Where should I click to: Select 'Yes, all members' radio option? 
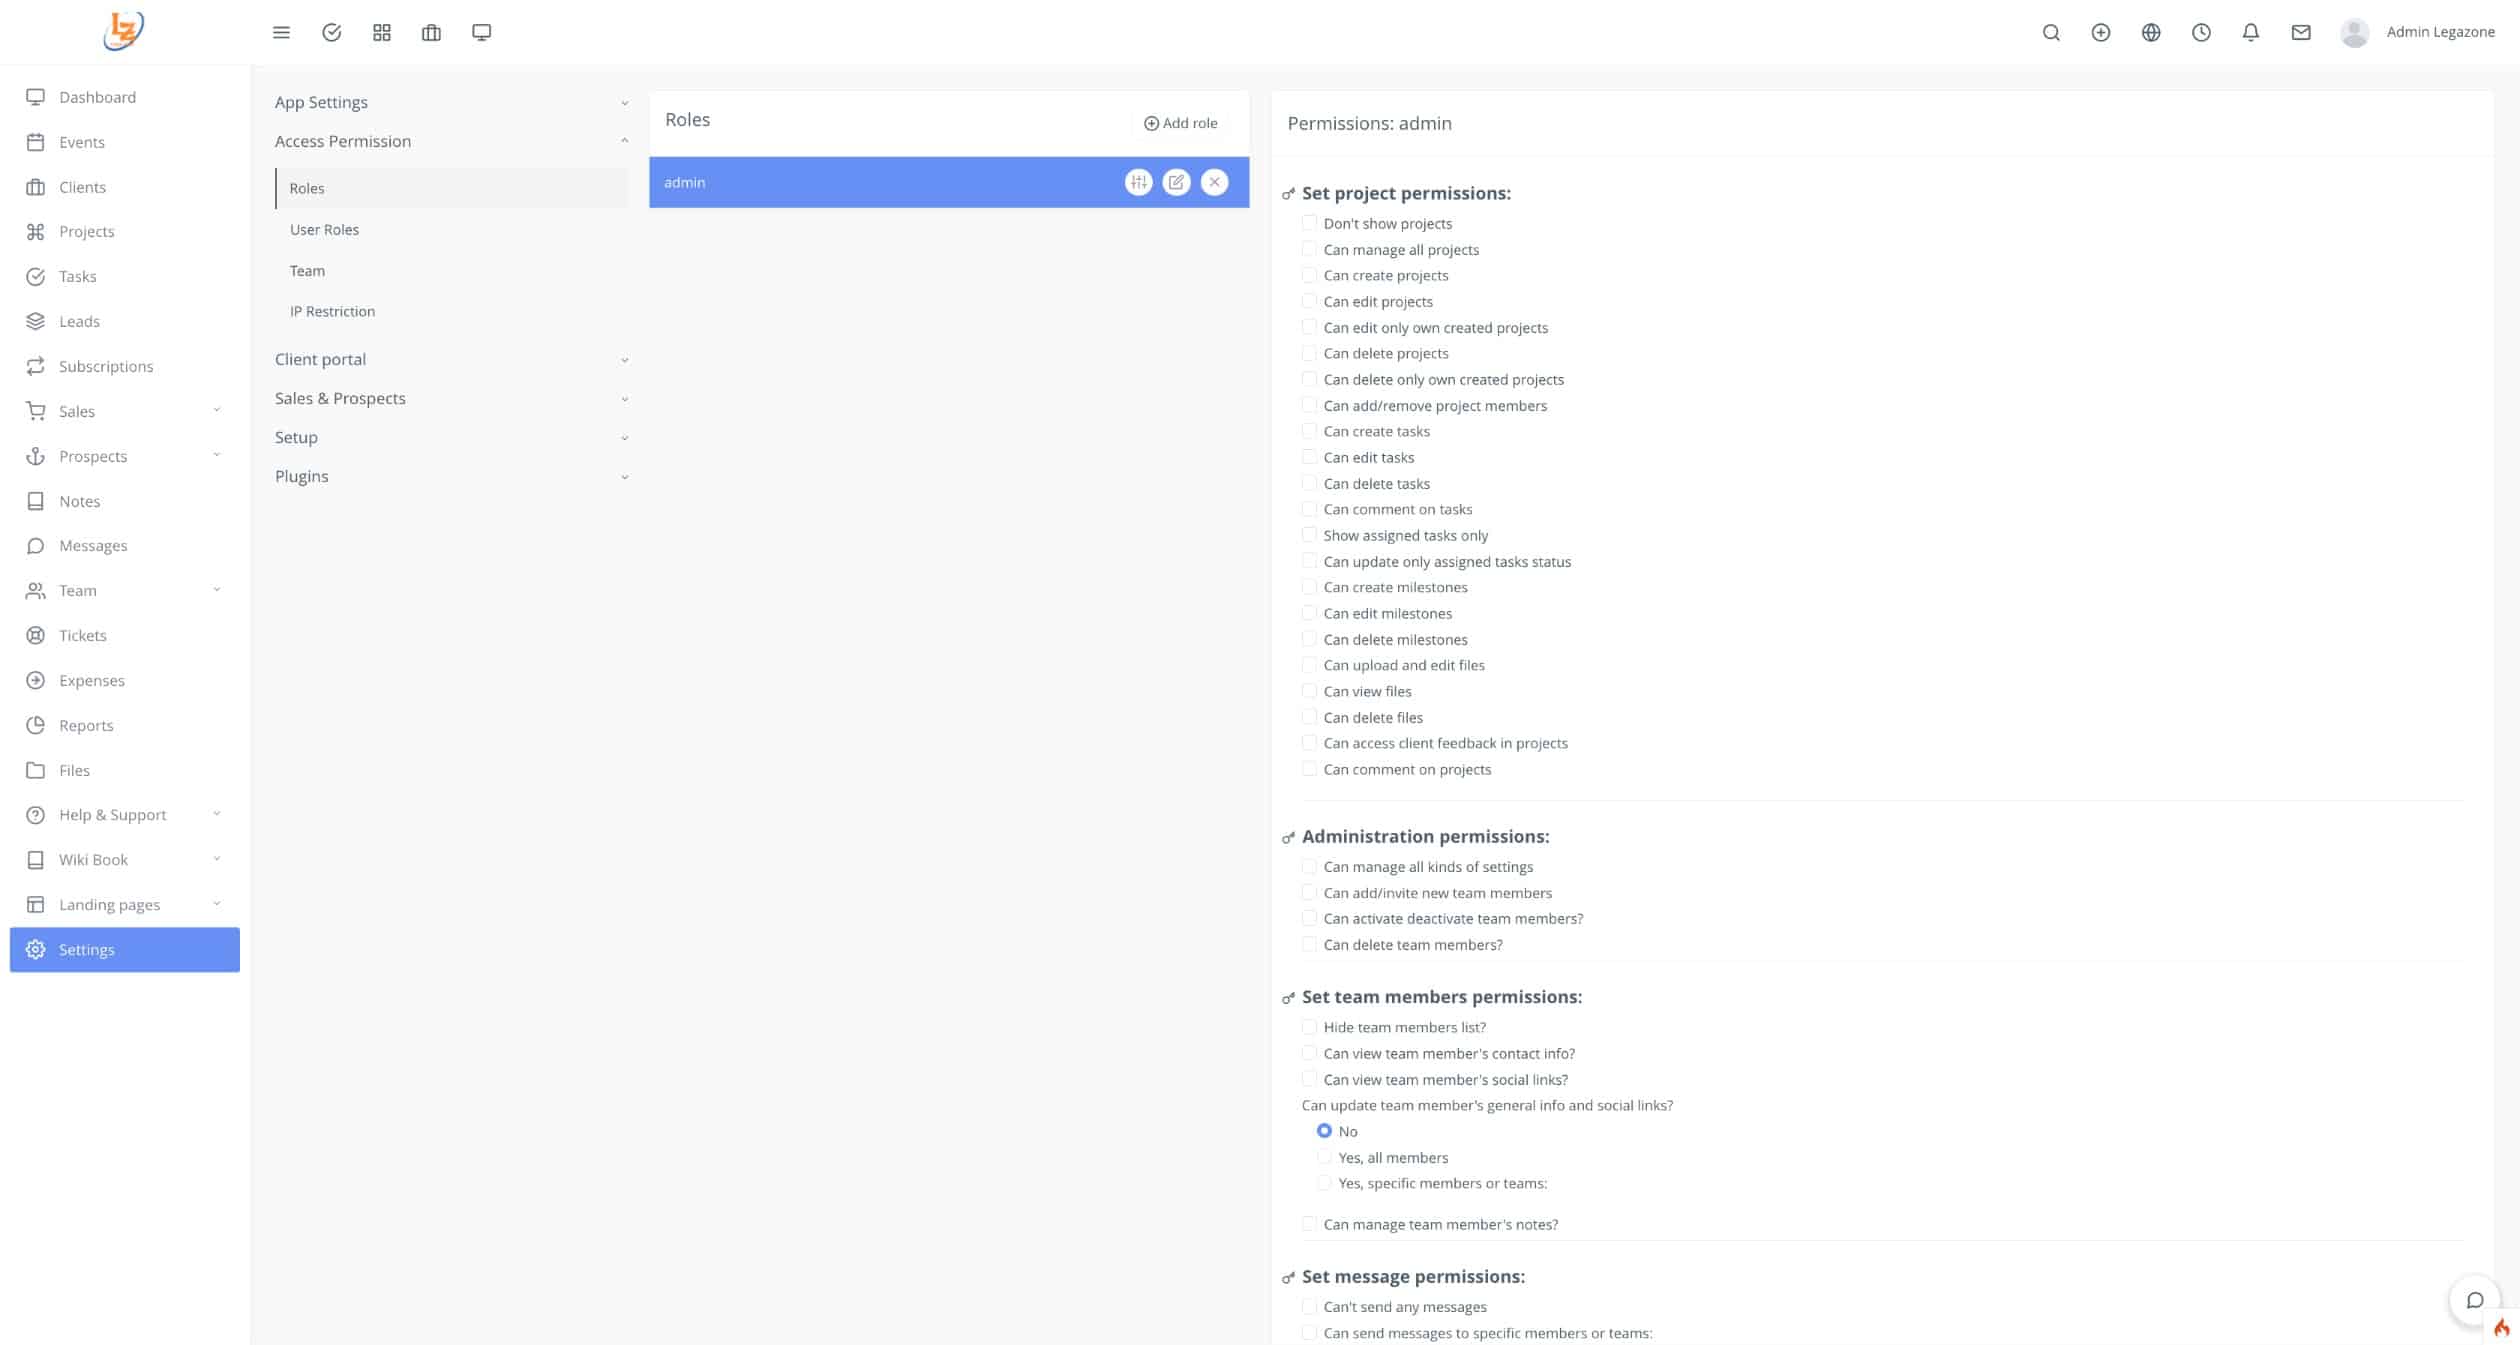pyautogui.click(x=1324, y=1157)
